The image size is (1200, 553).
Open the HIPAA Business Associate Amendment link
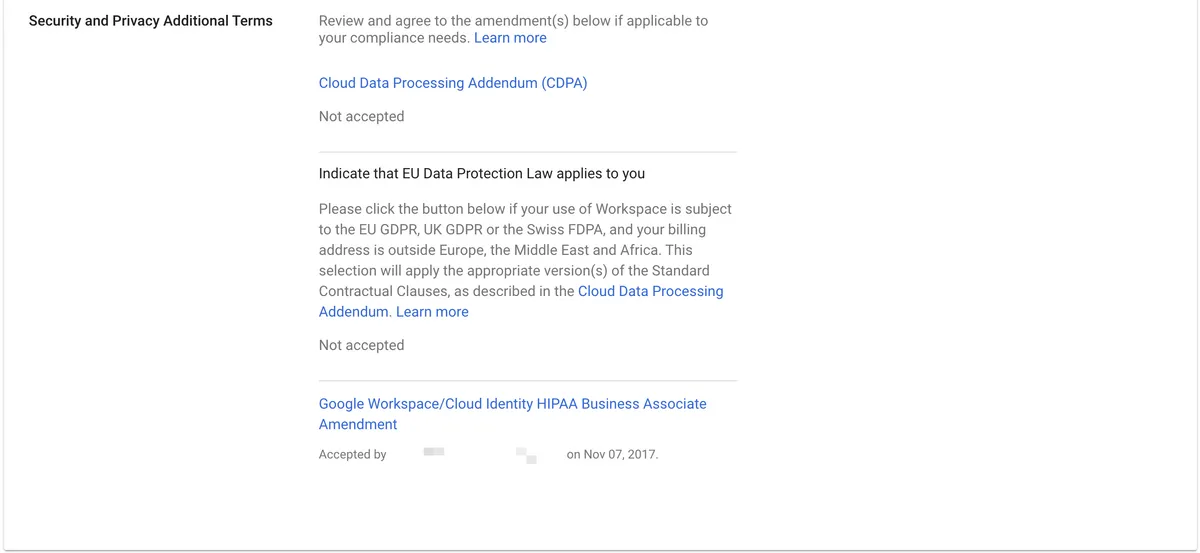pos(512,414)
